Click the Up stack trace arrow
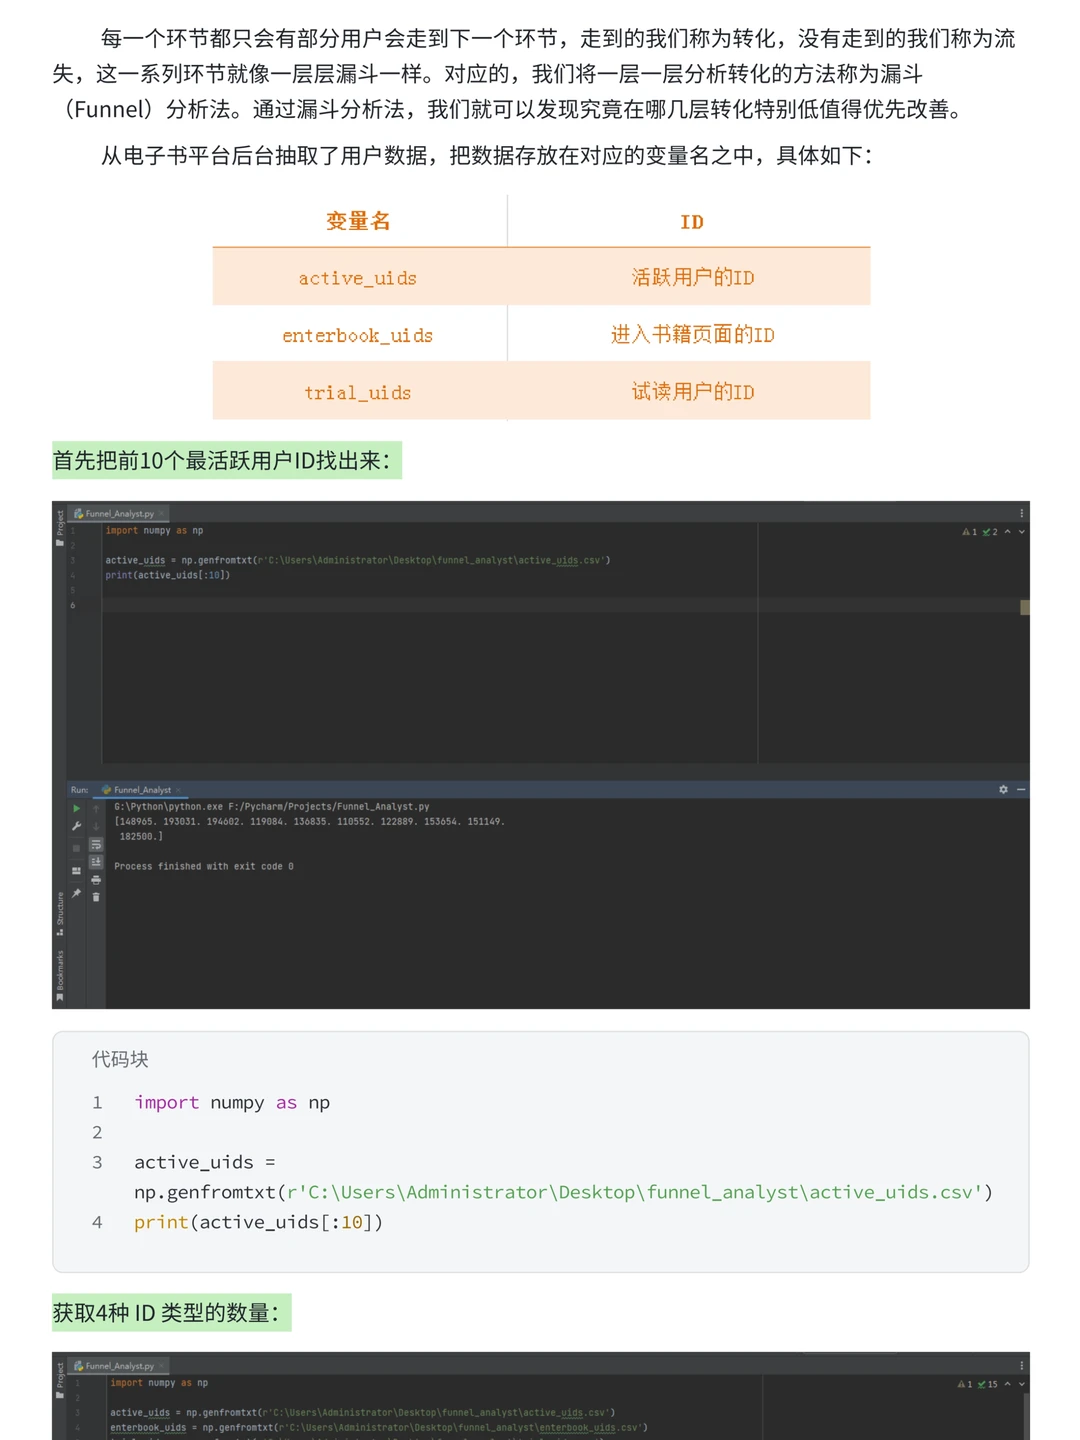The height and width of the screenshot is (1440, 1080). [x=96, y=809]
